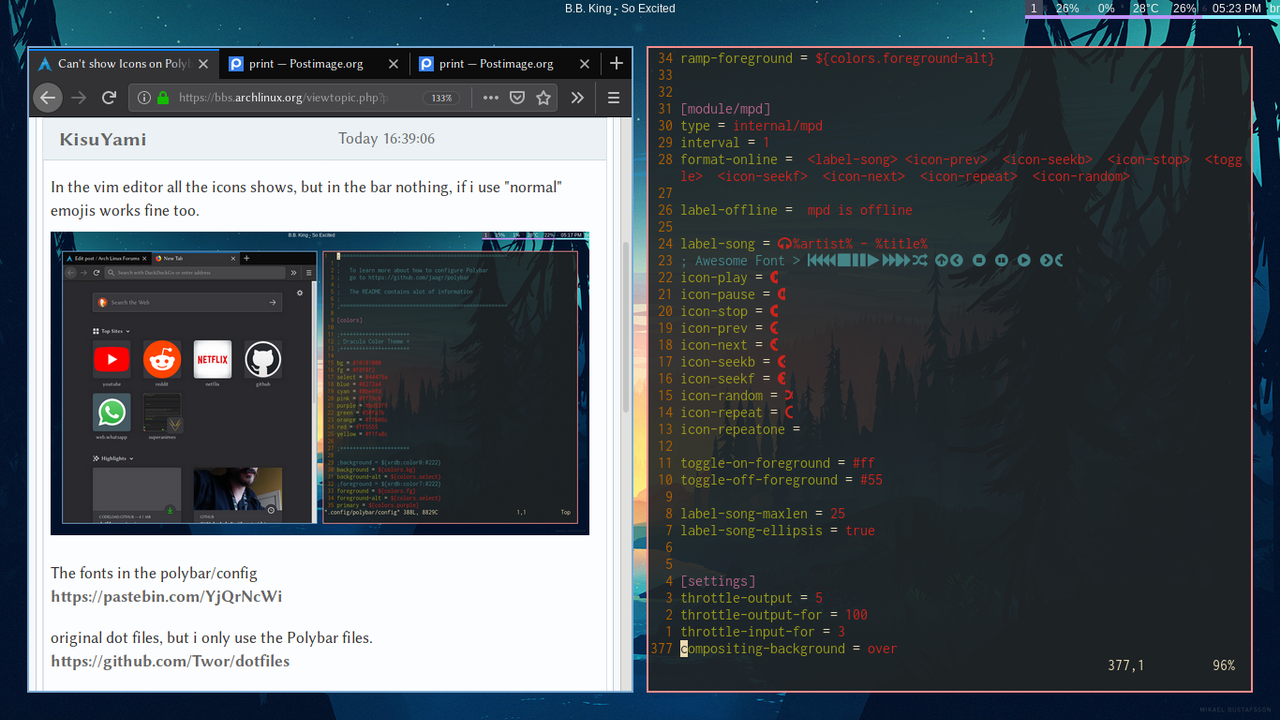
Task: Open the Firefox hamburger menu
Action: (613, 97)
